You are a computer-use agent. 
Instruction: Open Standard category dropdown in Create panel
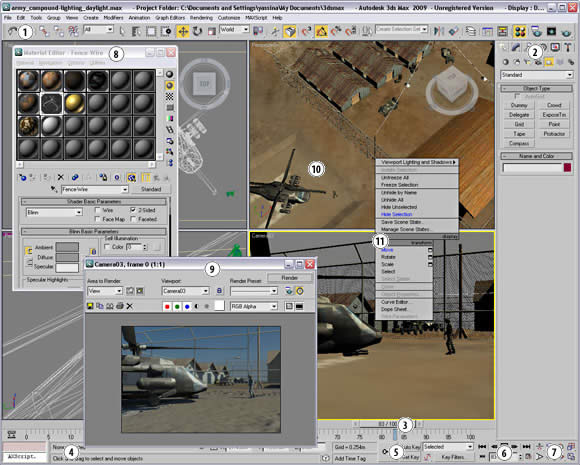(536, 75)
